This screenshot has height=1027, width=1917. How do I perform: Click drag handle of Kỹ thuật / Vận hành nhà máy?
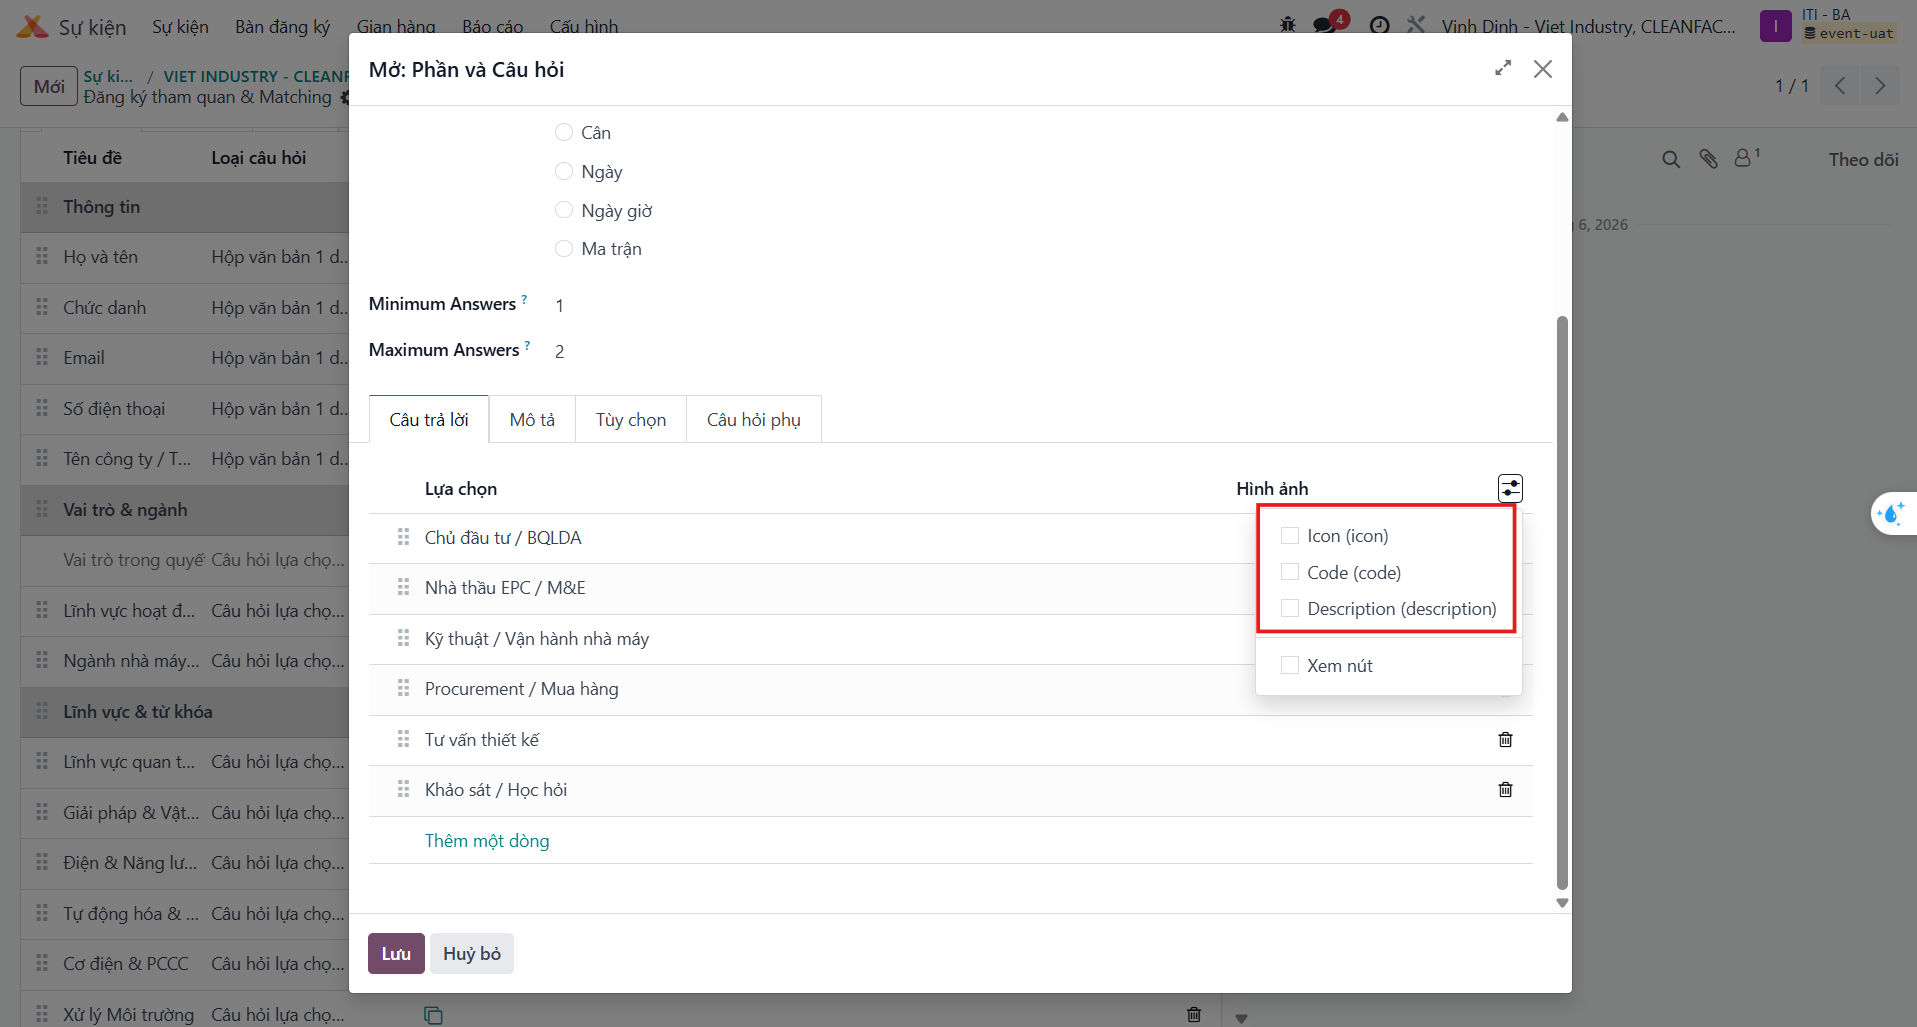(403, 638)
